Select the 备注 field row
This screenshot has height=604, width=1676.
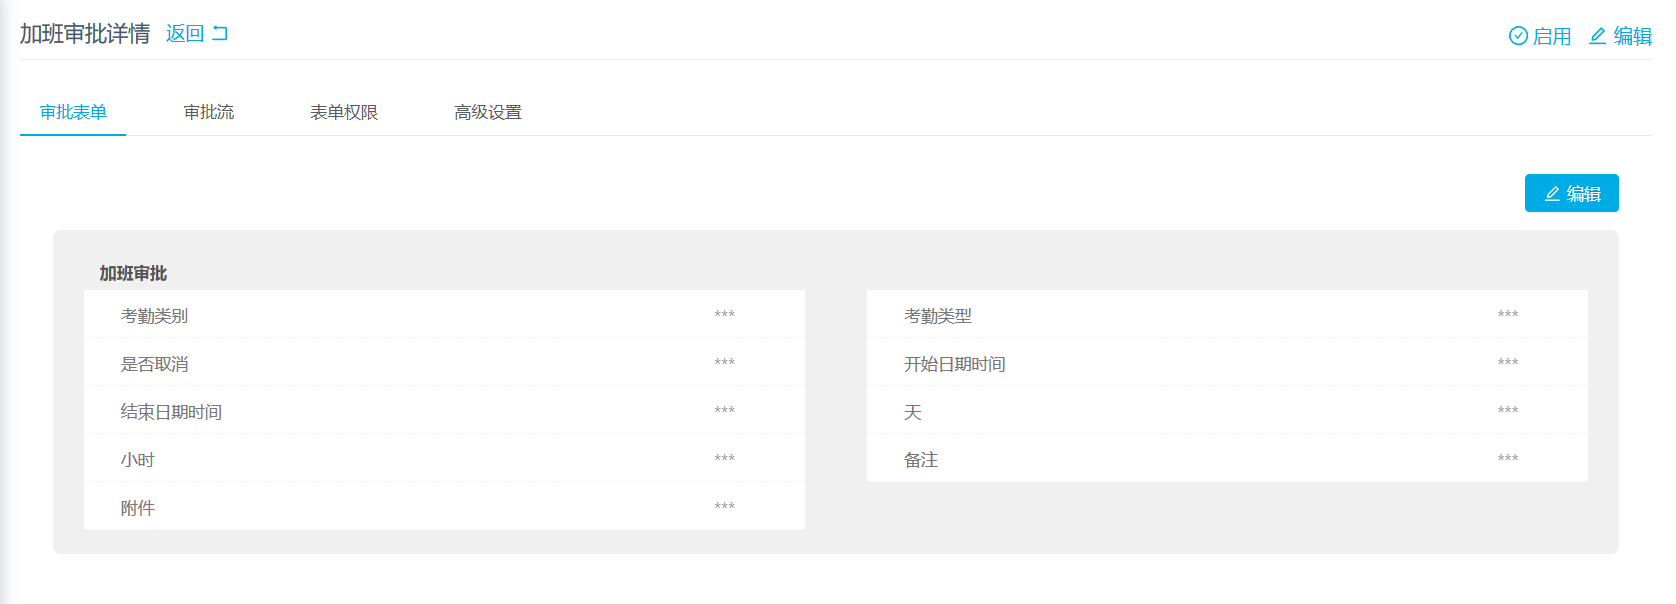point(1227,458)
